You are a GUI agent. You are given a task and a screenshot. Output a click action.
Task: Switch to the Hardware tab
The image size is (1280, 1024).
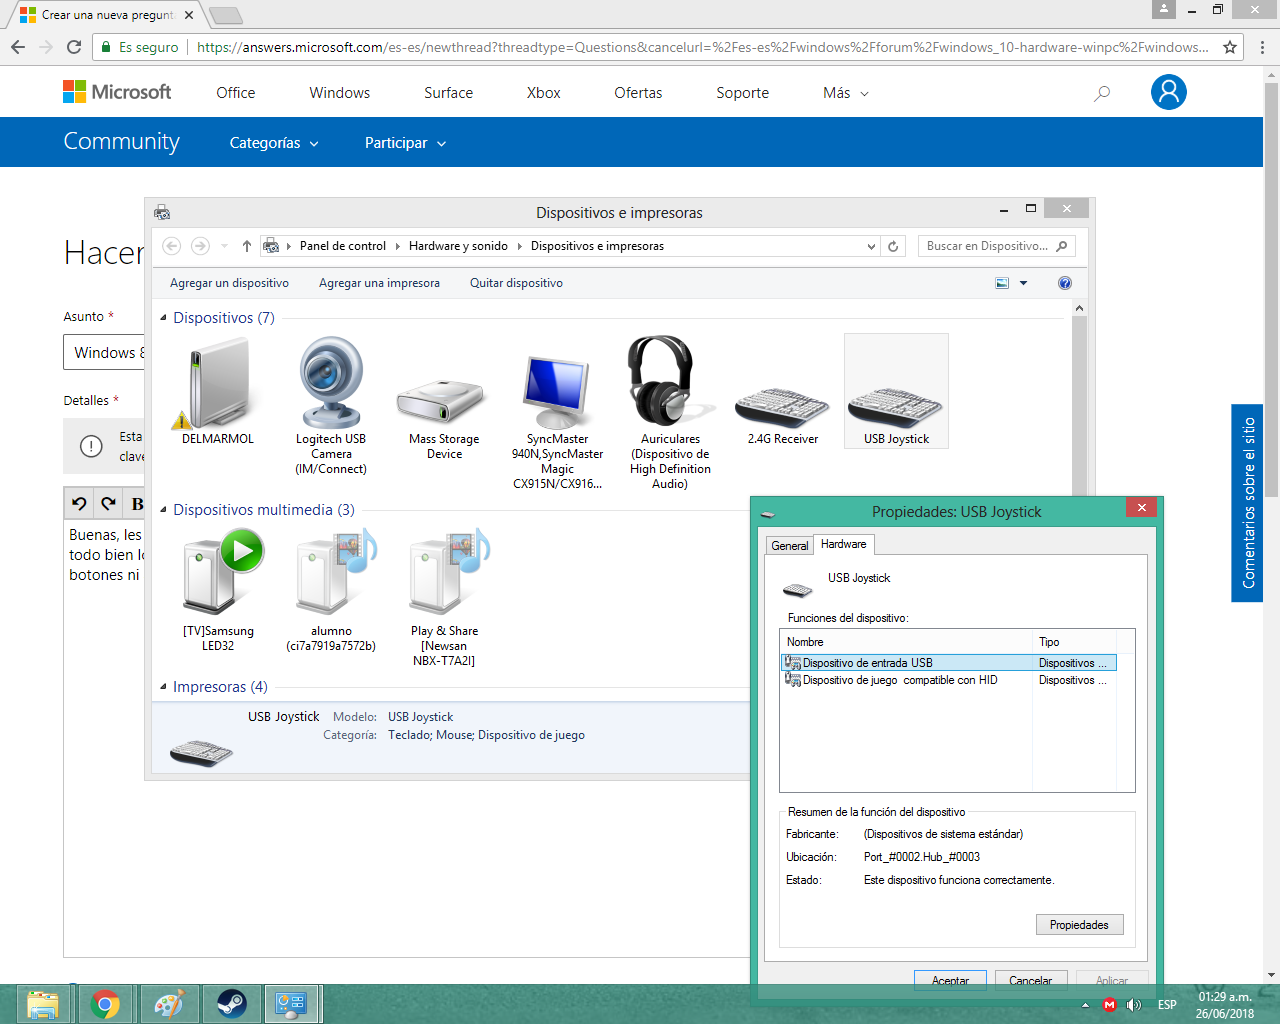click(844, 544)
